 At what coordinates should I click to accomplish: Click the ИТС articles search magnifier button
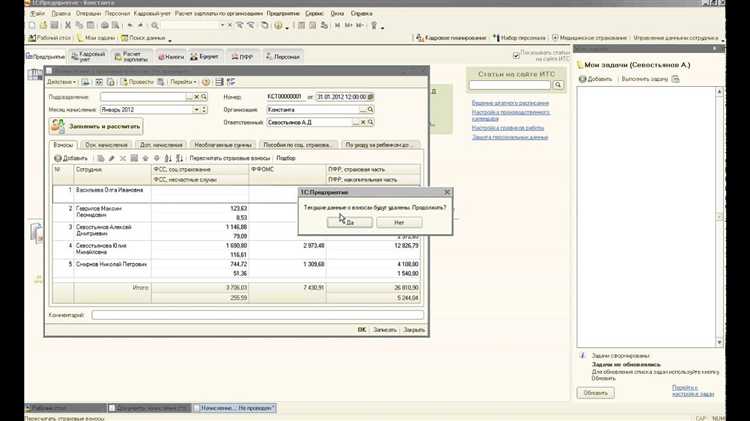558,85
